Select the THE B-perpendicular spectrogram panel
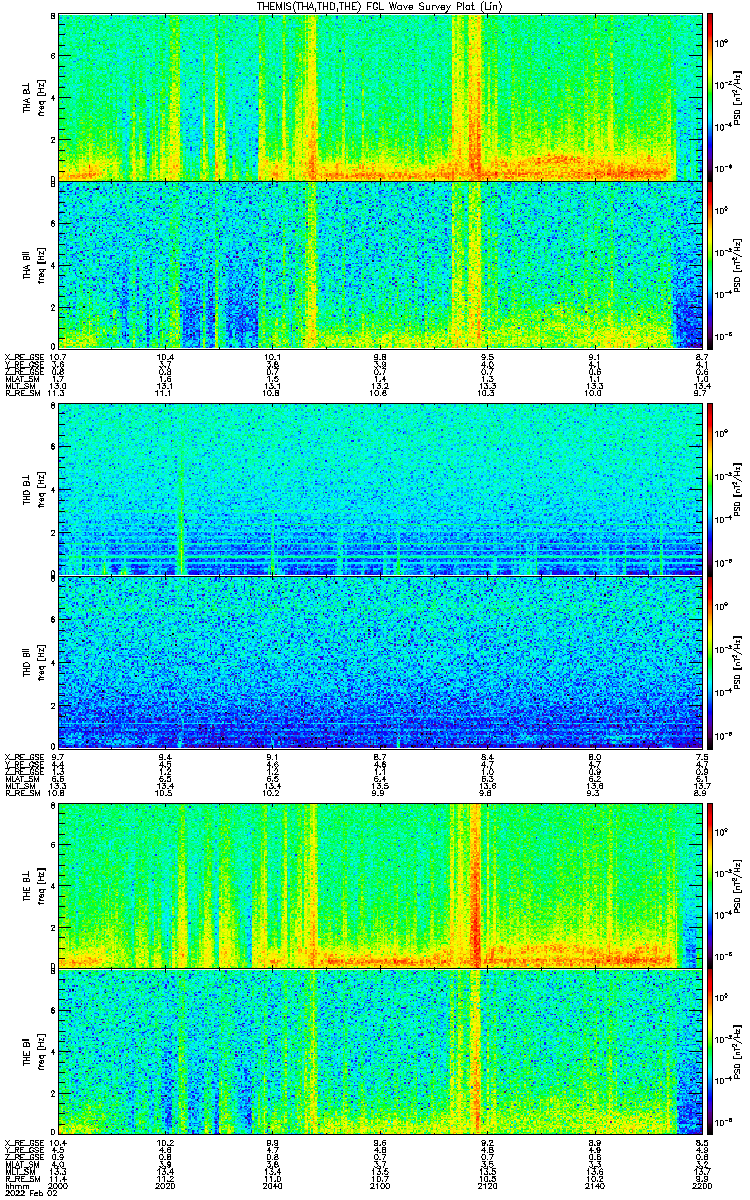 [x=381, y=885]
